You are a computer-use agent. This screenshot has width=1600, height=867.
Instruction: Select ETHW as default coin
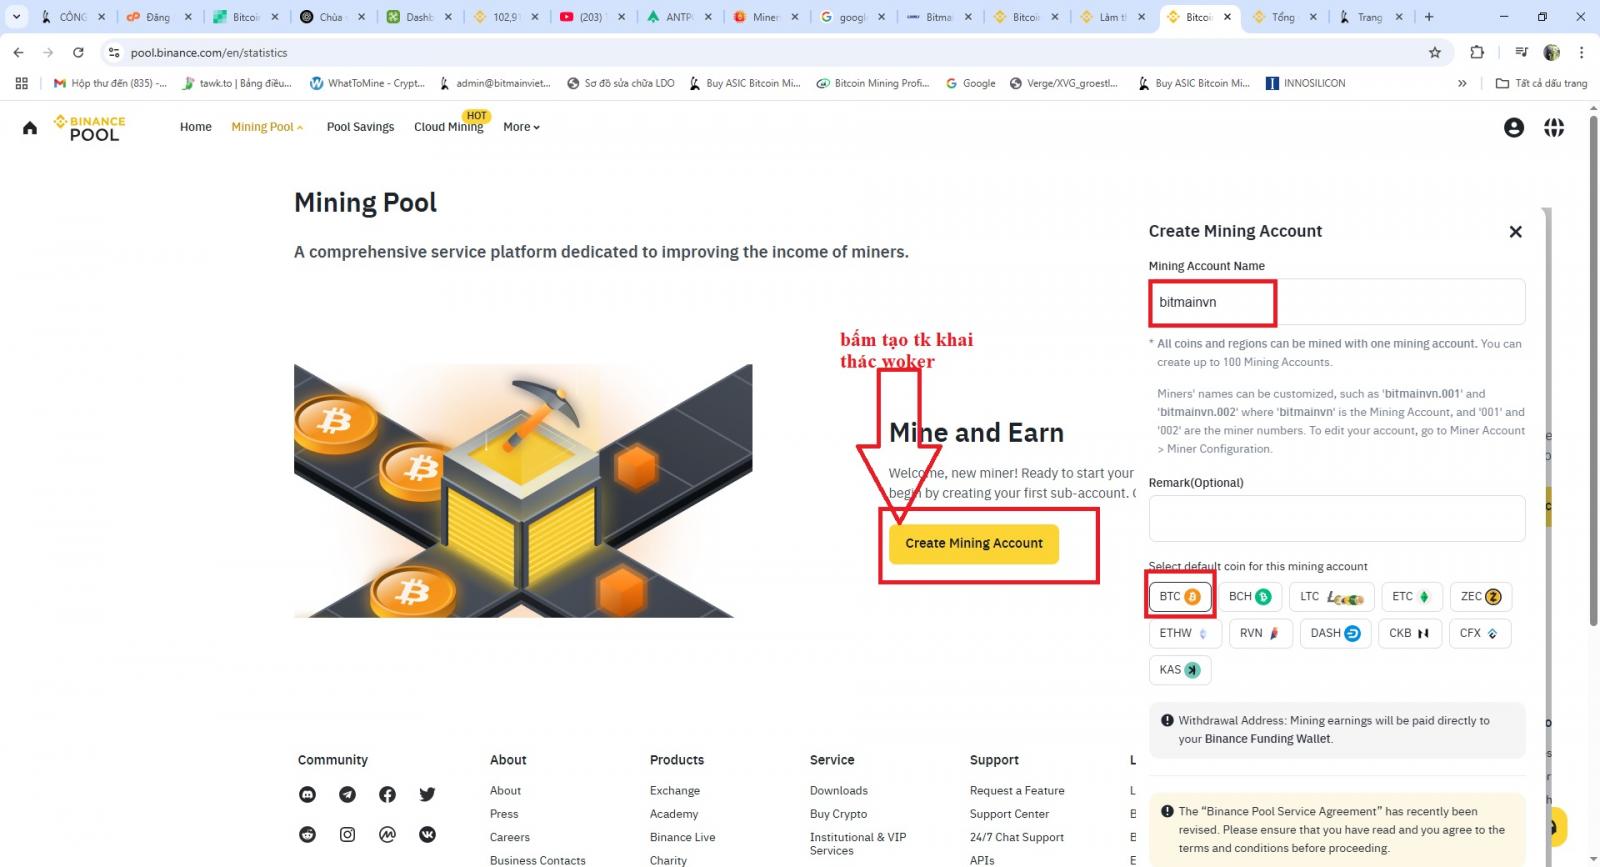coord(1184,633)
